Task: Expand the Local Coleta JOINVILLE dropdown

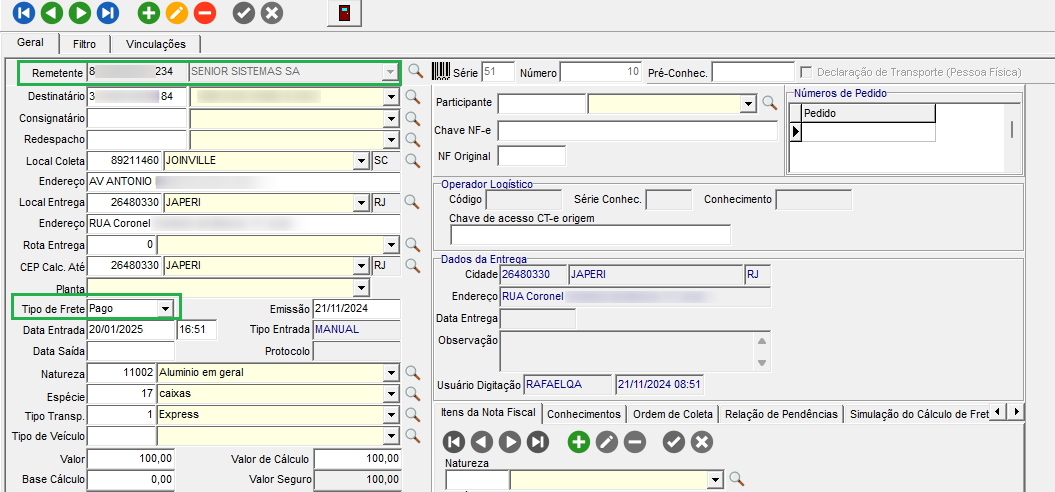Action: 360,160
